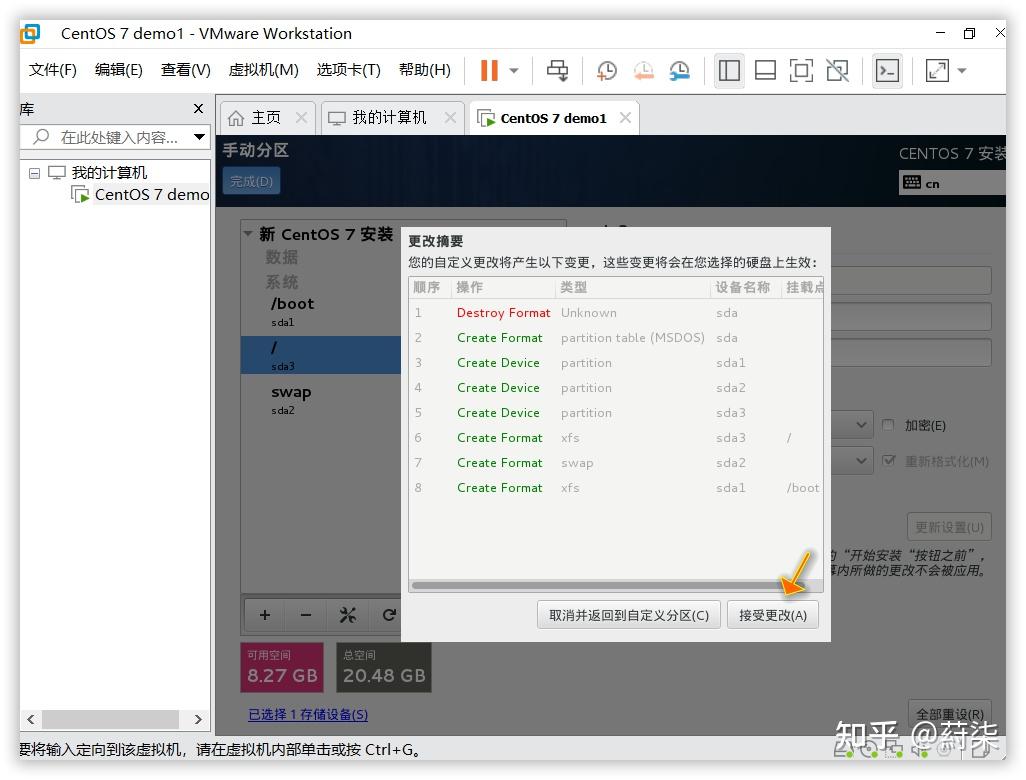Click the 类型 column header

tap(632, 287)
